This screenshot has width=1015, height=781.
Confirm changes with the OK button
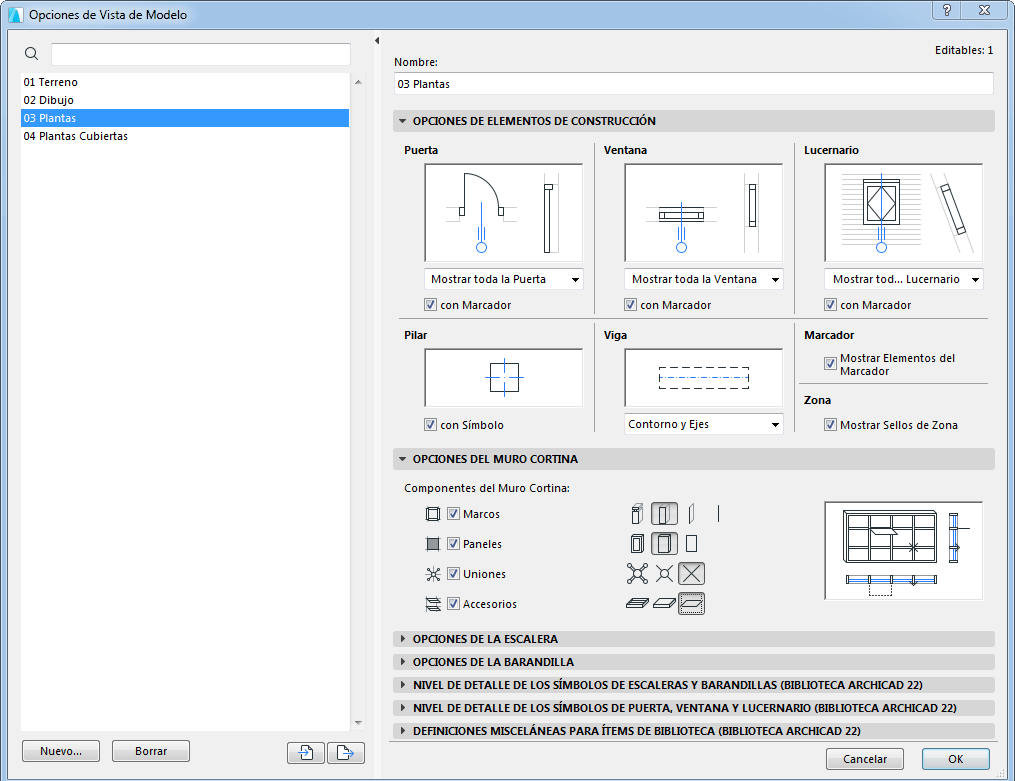coord(955,759)
